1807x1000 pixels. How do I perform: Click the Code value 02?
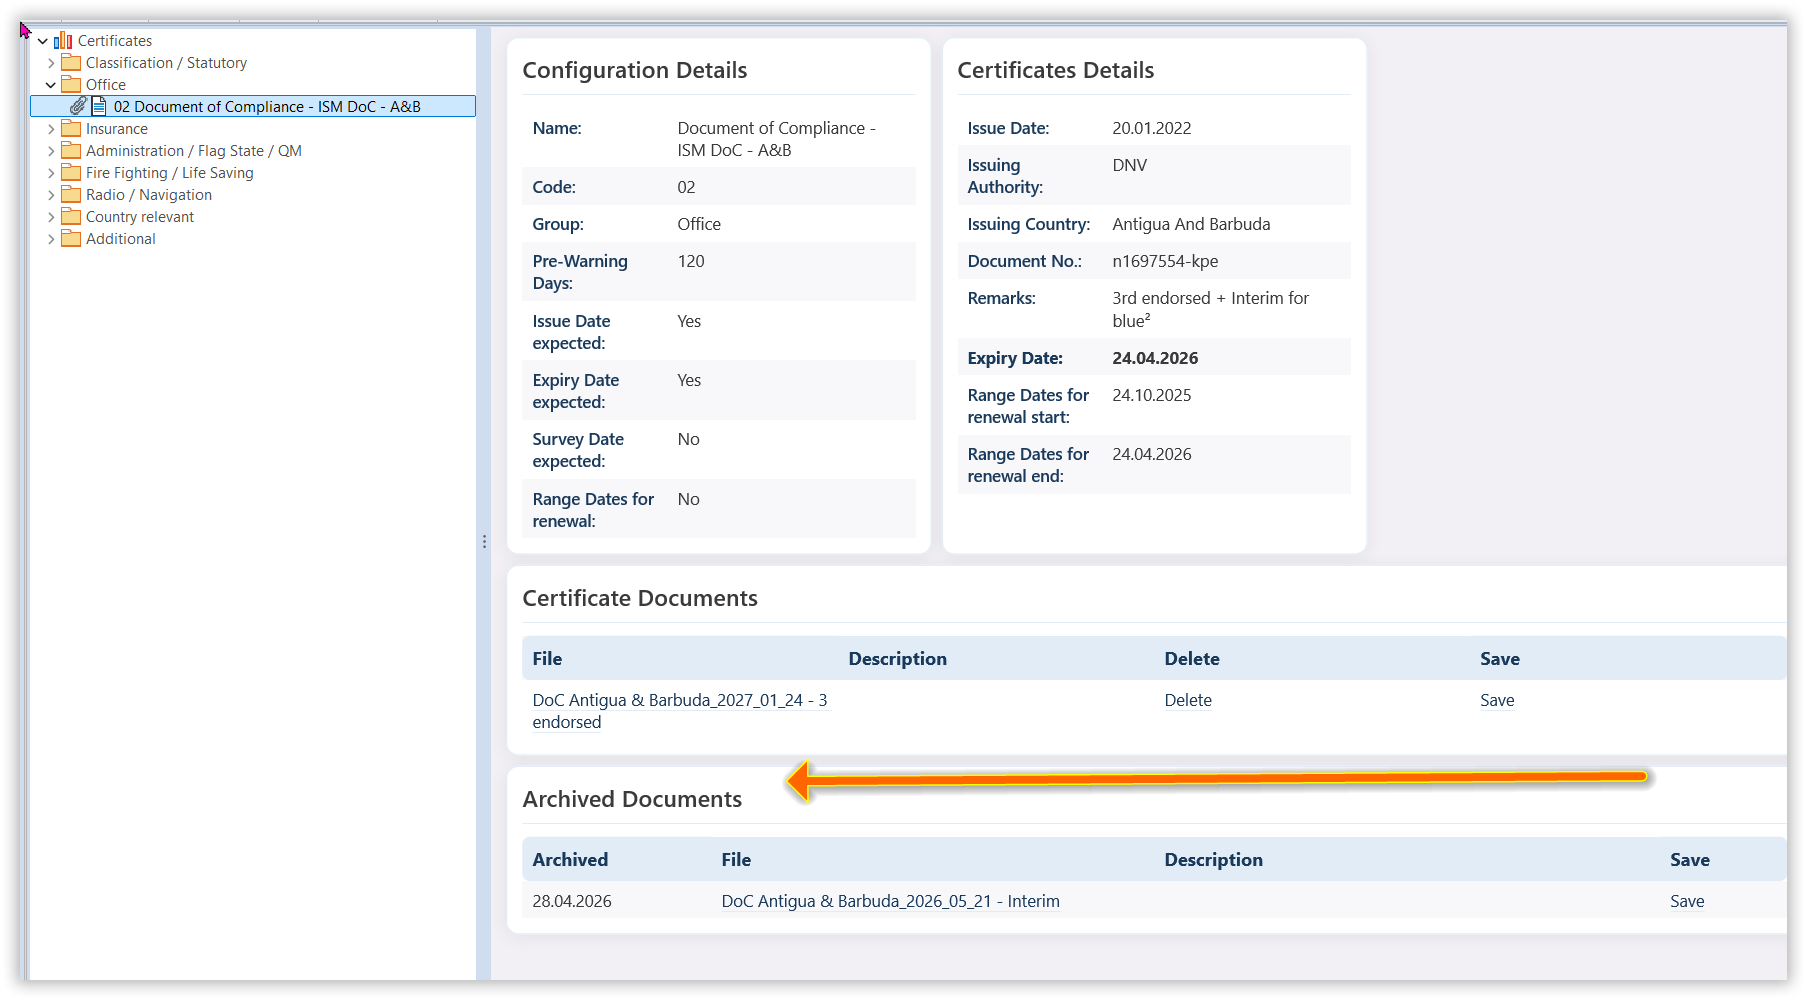point(686,187)
